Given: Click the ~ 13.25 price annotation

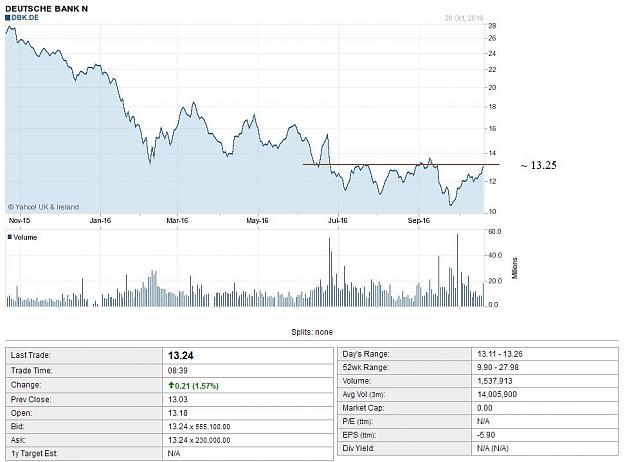Looking at the screenshot, I should [539, 165].
